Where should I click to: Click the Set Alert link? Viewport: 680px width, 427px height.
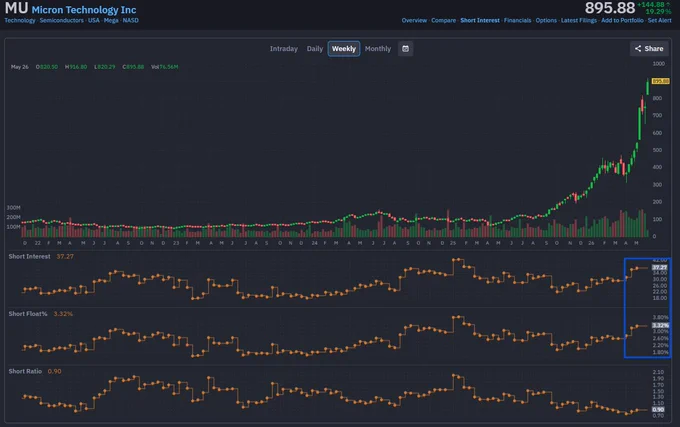[x=660, y=20]
